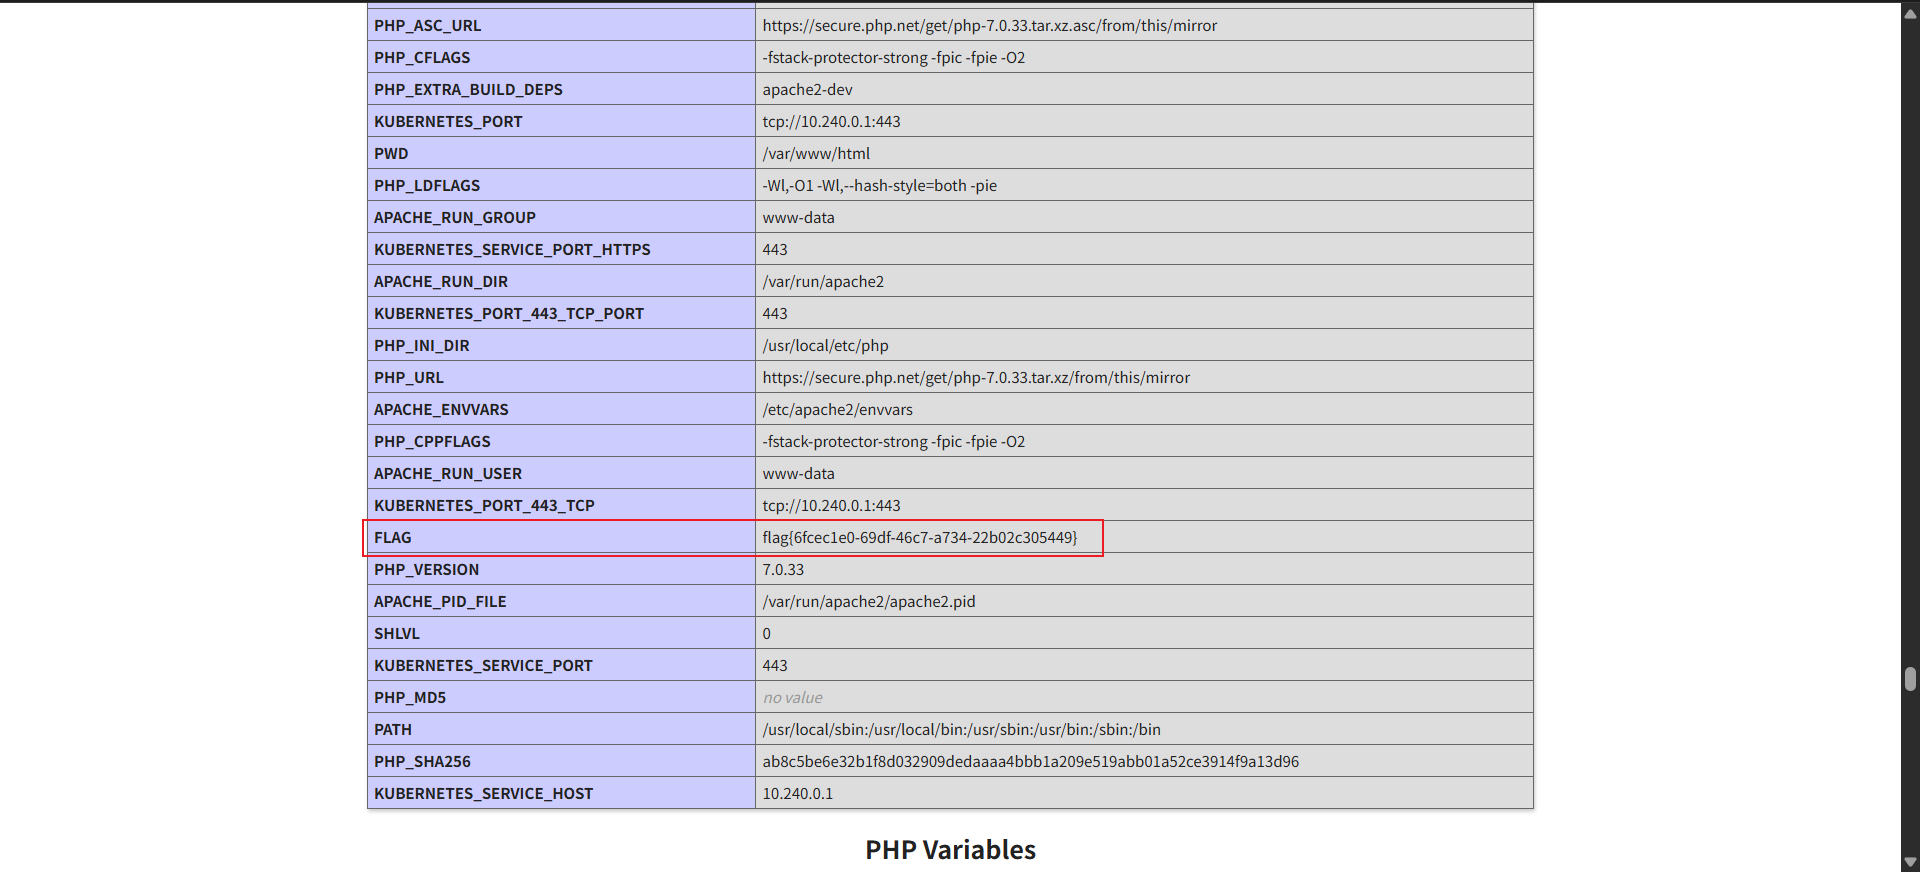The width and height of the screenshot is (1920, 872).
Task: Select the FLAG variable name
Action: tap(393, 538)
